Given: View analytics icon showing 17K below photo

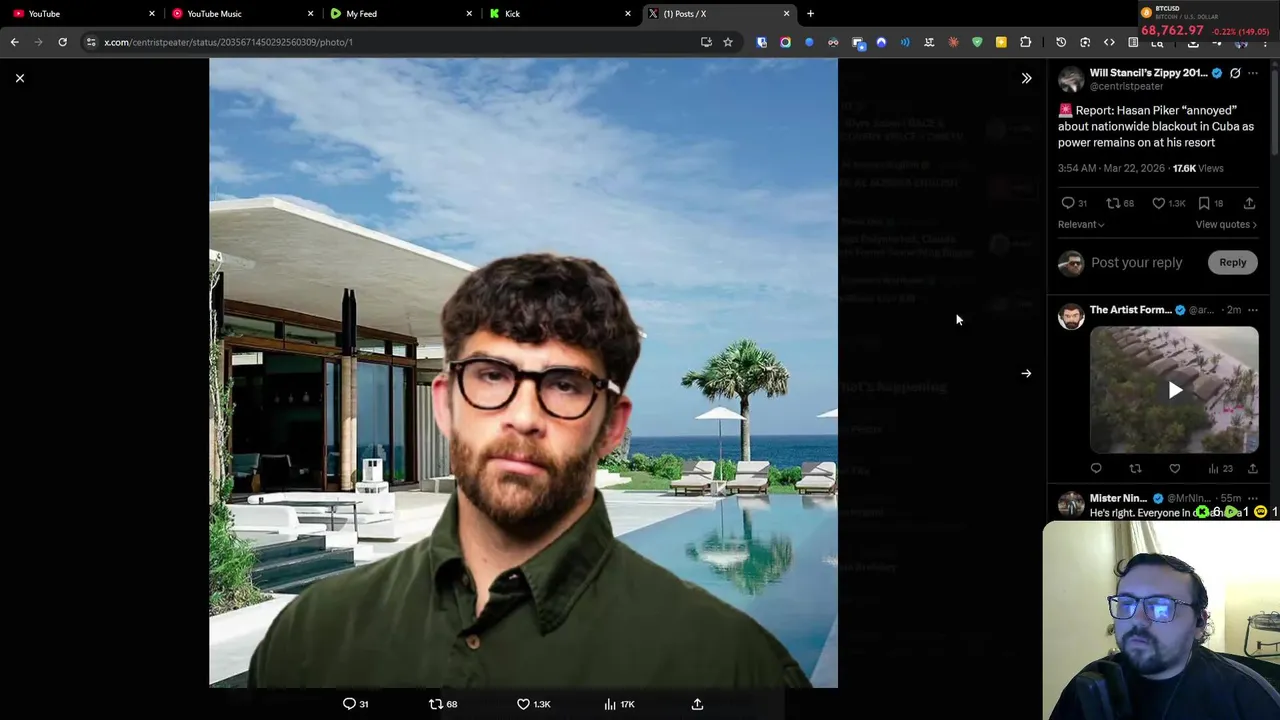Looking at the screenshot, I should [x=619, y=704].
